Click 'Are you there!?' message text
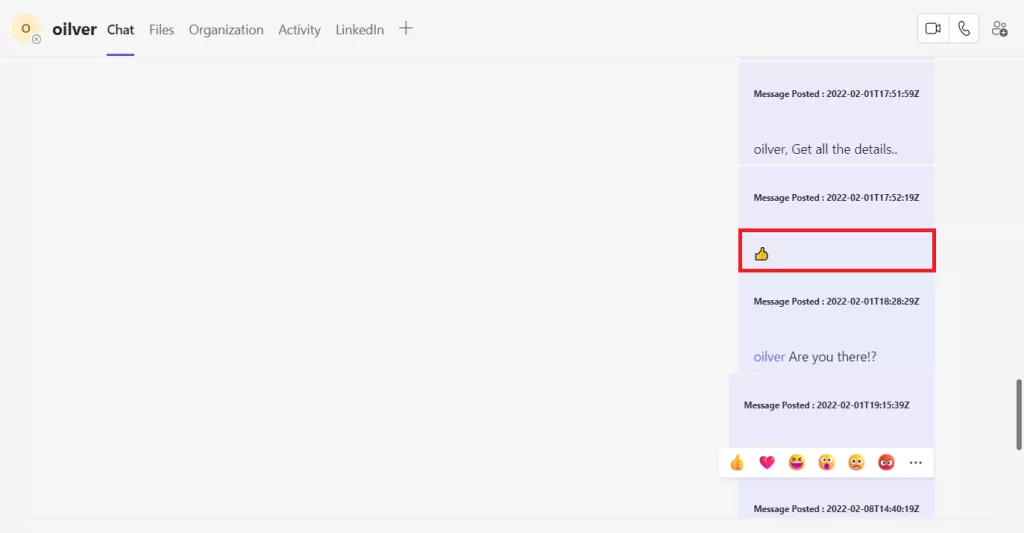 832,357
